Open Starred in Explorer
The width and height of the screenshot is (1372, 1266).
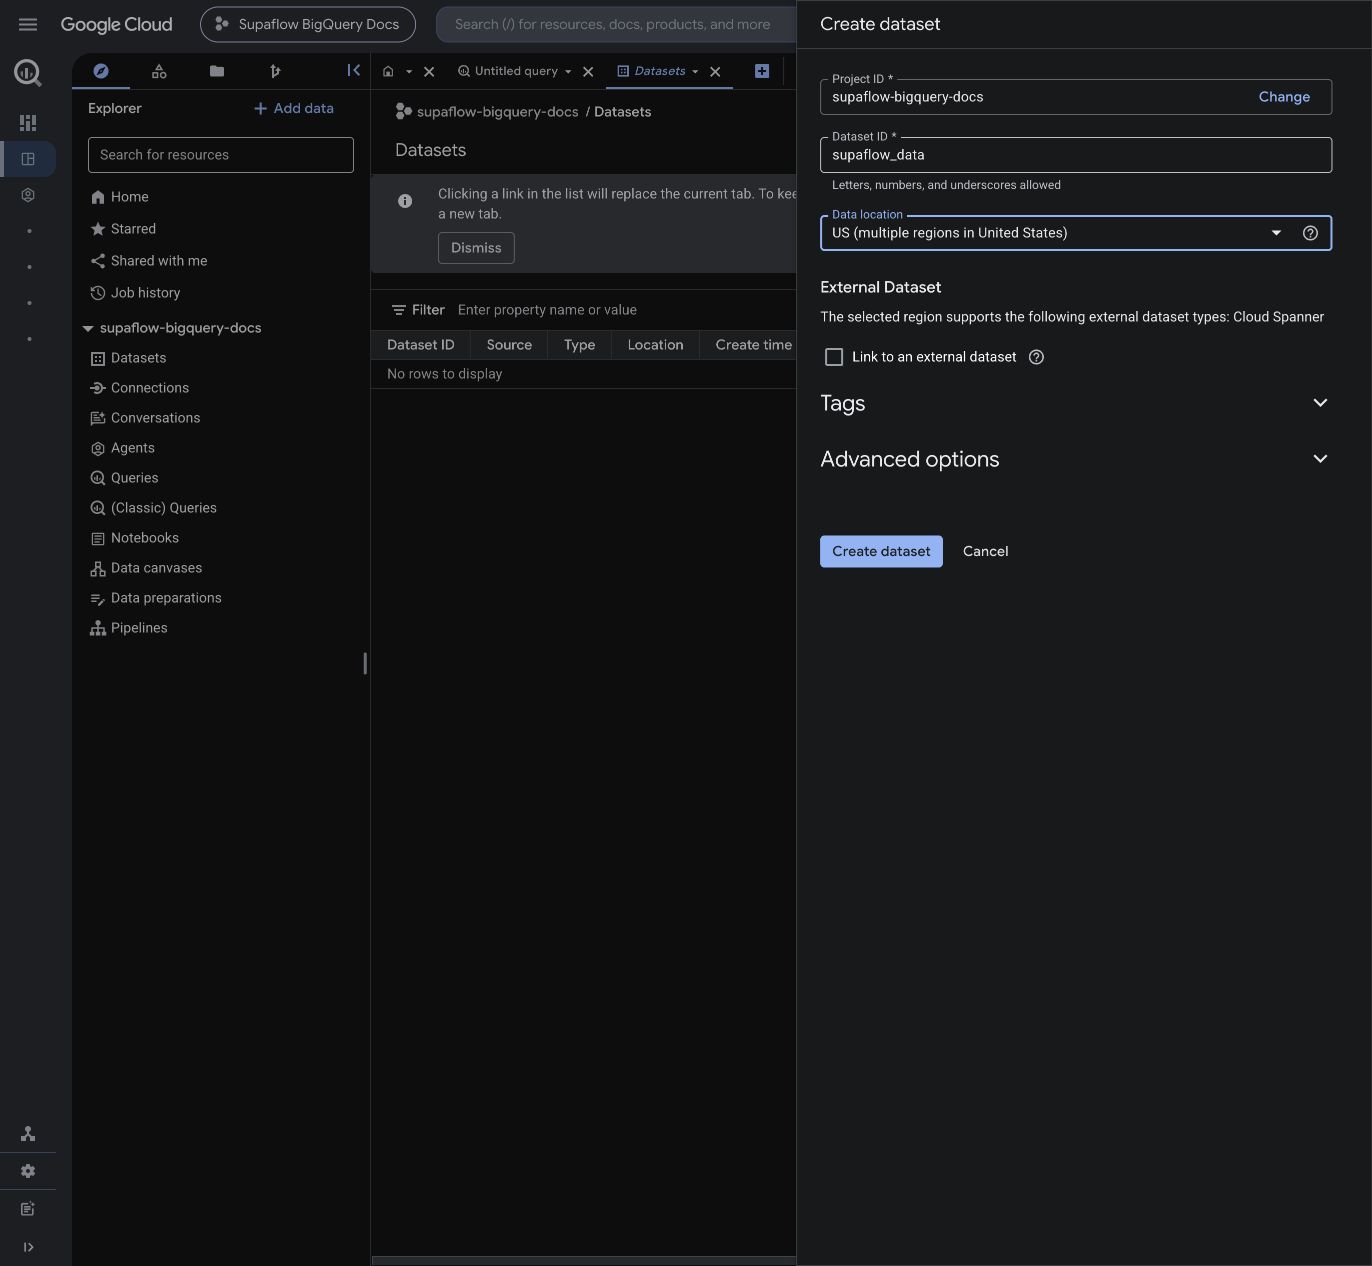coord(133,229)
